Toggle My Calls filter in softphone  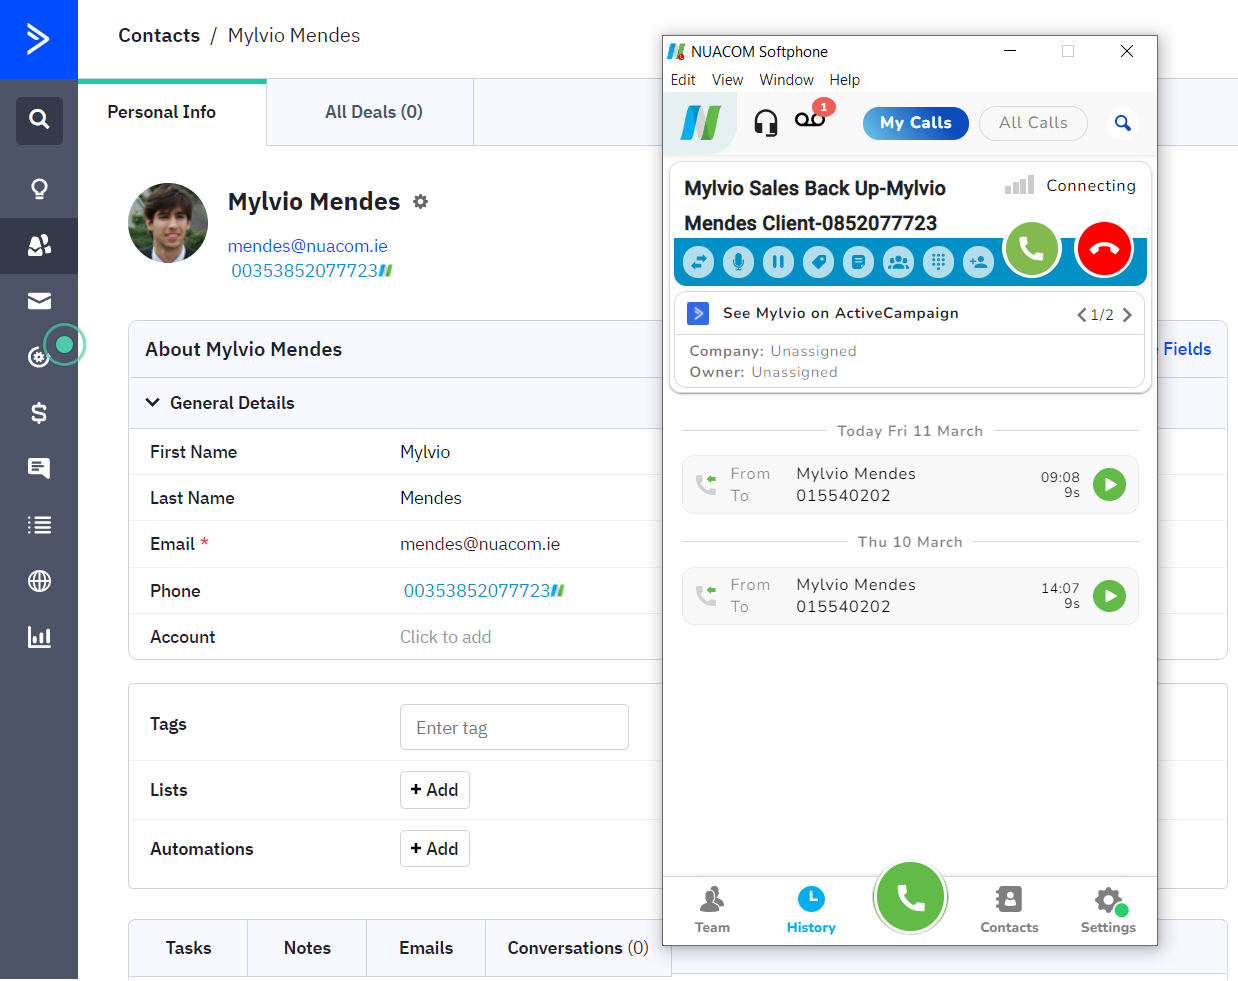point(916,123)
